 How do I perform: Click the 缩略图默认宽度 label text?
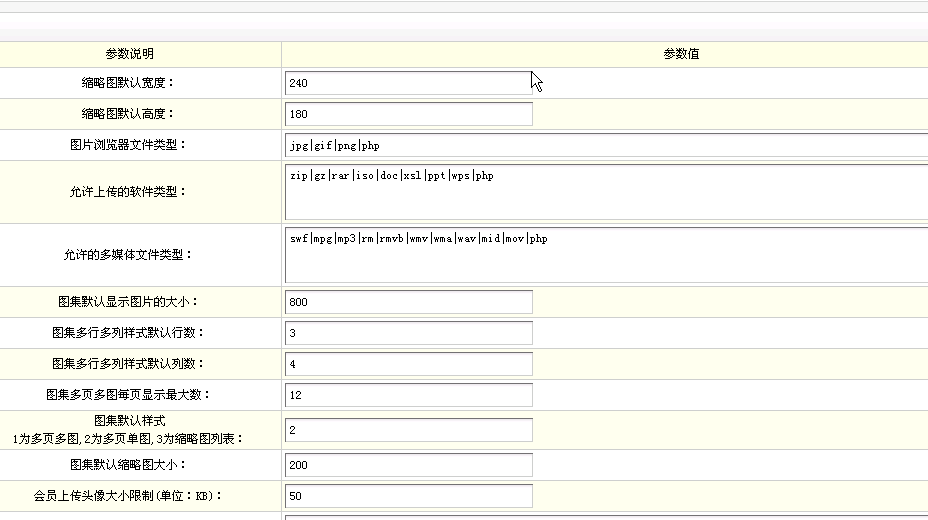click(128, 84)
